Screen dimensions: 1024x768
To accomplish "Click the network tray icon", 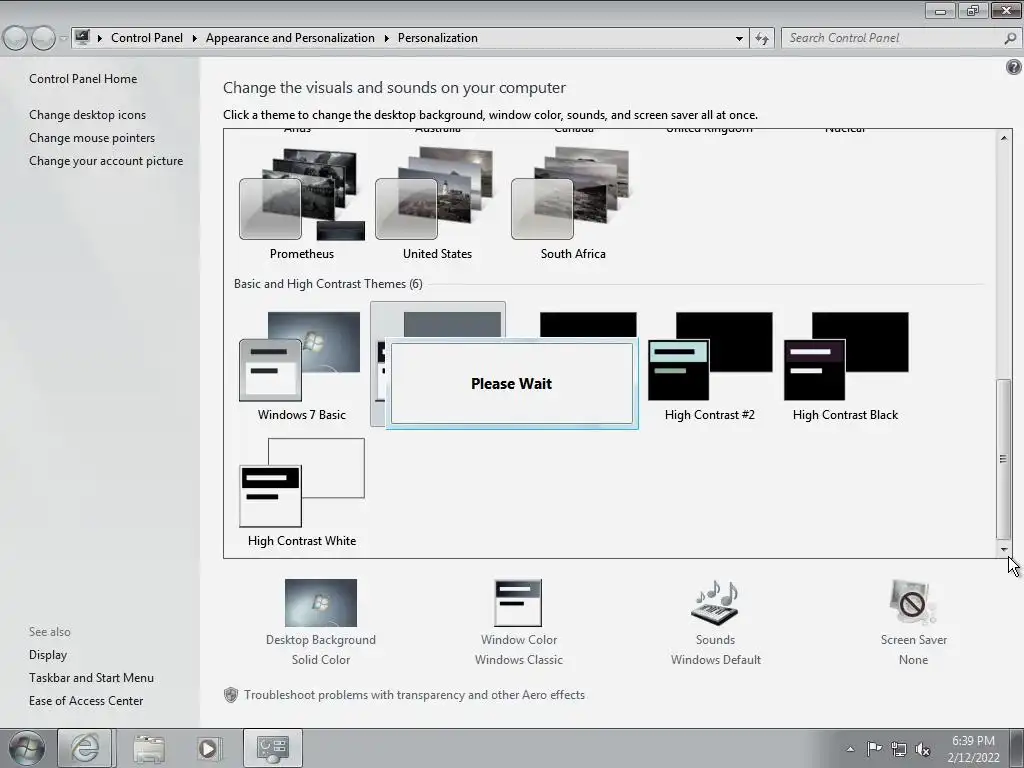I will point(899,749).
